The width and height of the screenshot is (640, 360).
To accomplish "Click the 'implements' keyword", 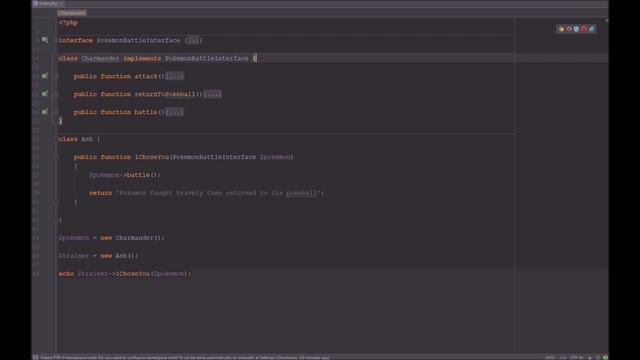I will click(142, 58).
